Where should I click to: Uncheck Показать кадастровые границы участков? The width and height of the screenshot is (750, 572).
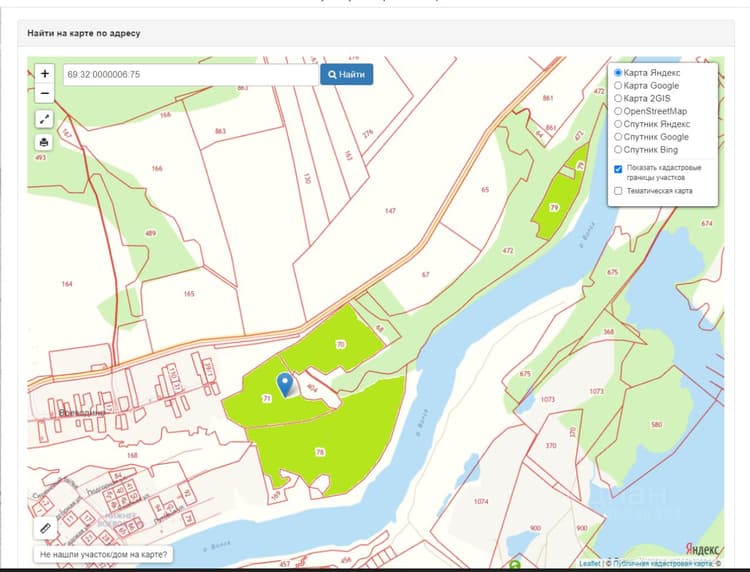click(618, 169)
